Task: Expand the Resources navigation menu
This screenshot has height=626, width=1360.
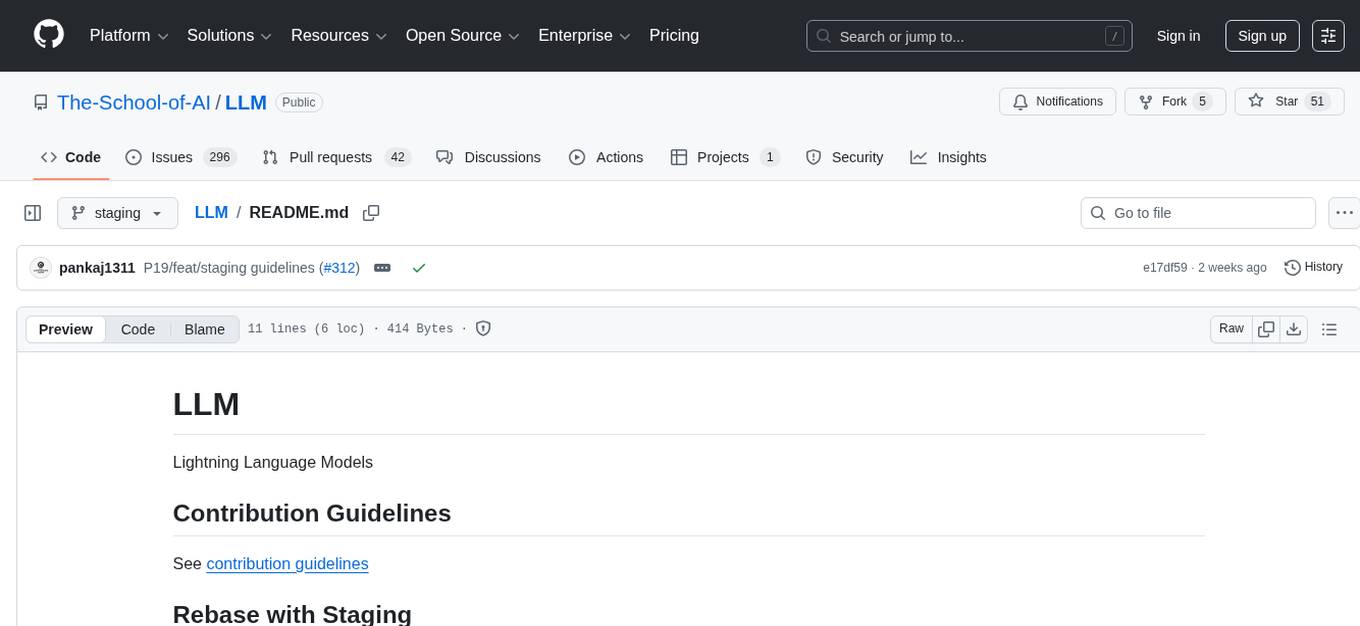Action: 338,35
